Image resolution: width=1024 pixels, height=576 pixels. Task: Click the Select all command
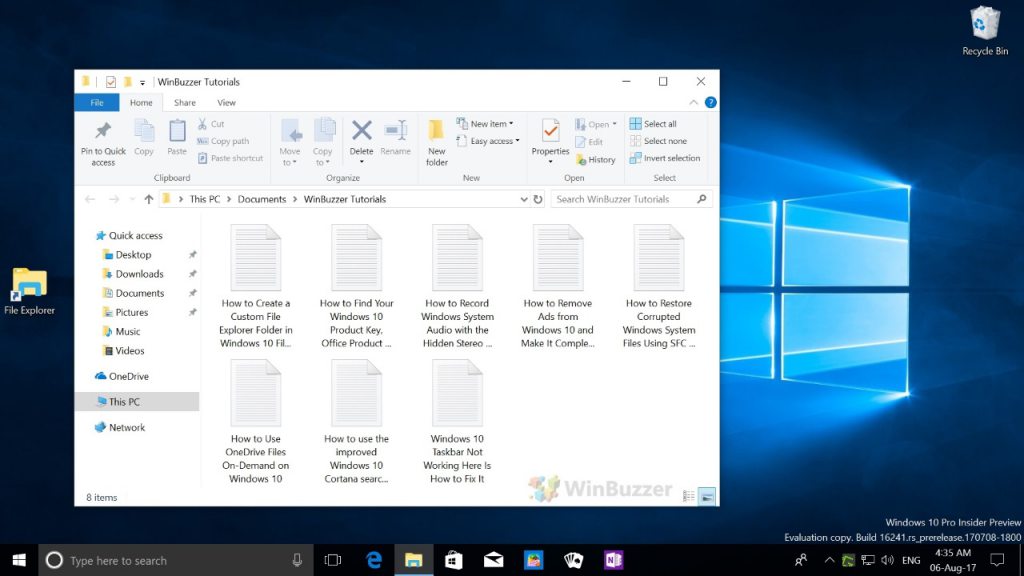(x=655, y=122)
